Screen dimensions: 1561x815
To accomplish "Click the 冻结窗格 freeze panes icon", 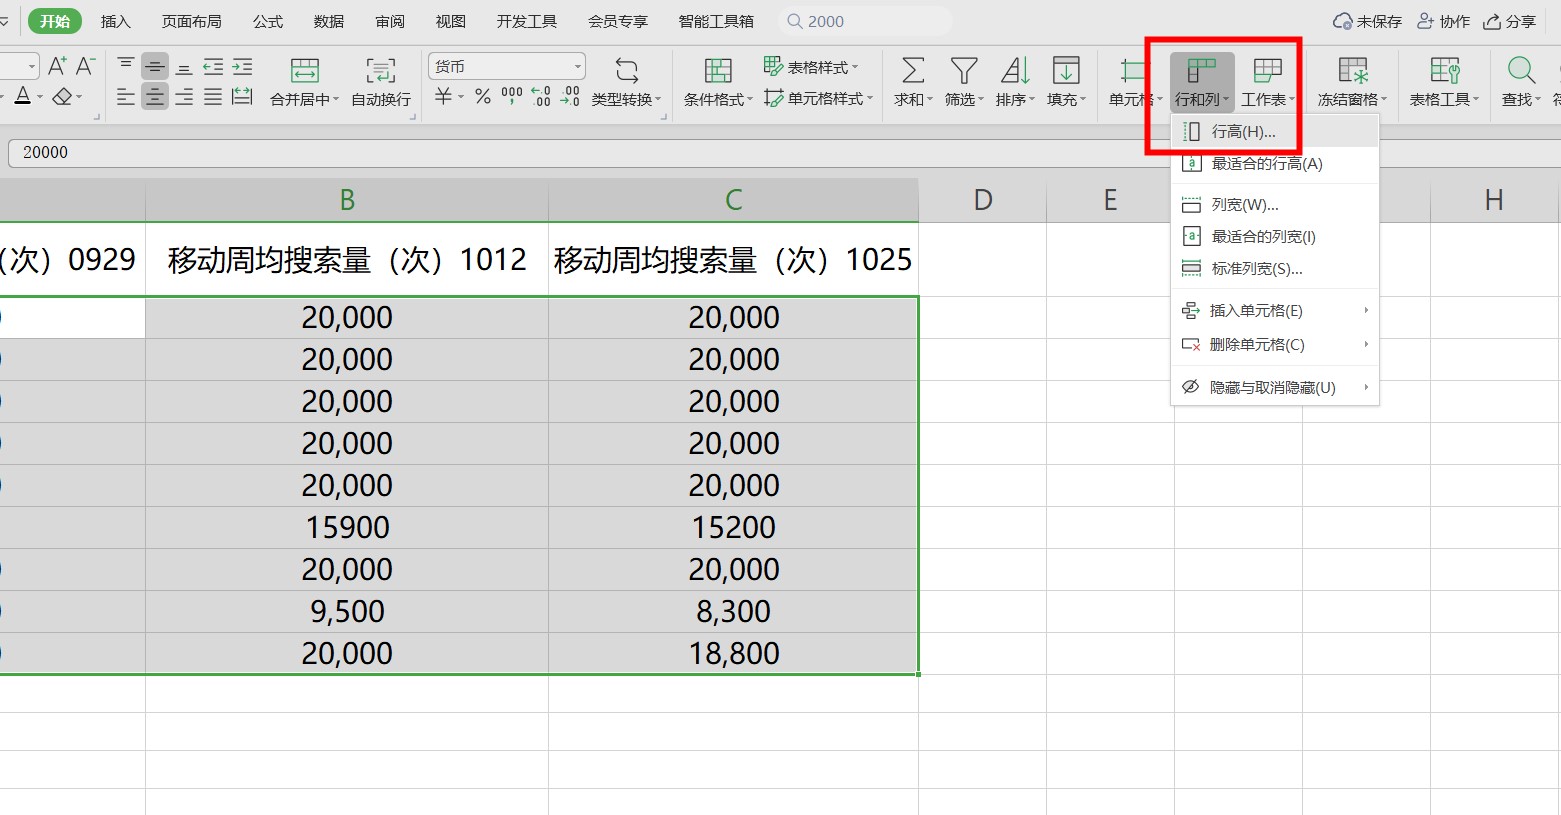I will (x=1352, y=71).
